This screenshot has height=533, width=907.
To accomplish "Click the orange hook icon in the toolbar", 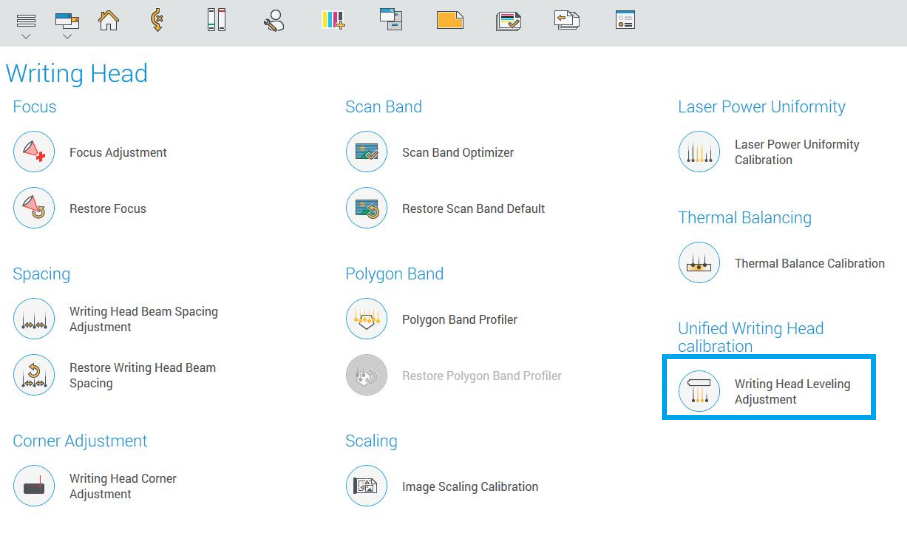I will click(x=157, y=20).
